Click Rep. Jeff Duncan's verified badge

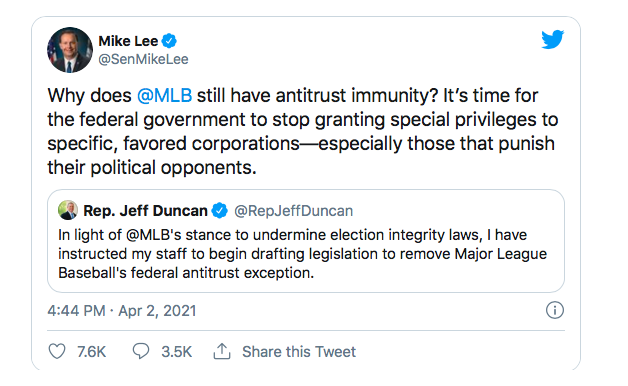[219, 210]
